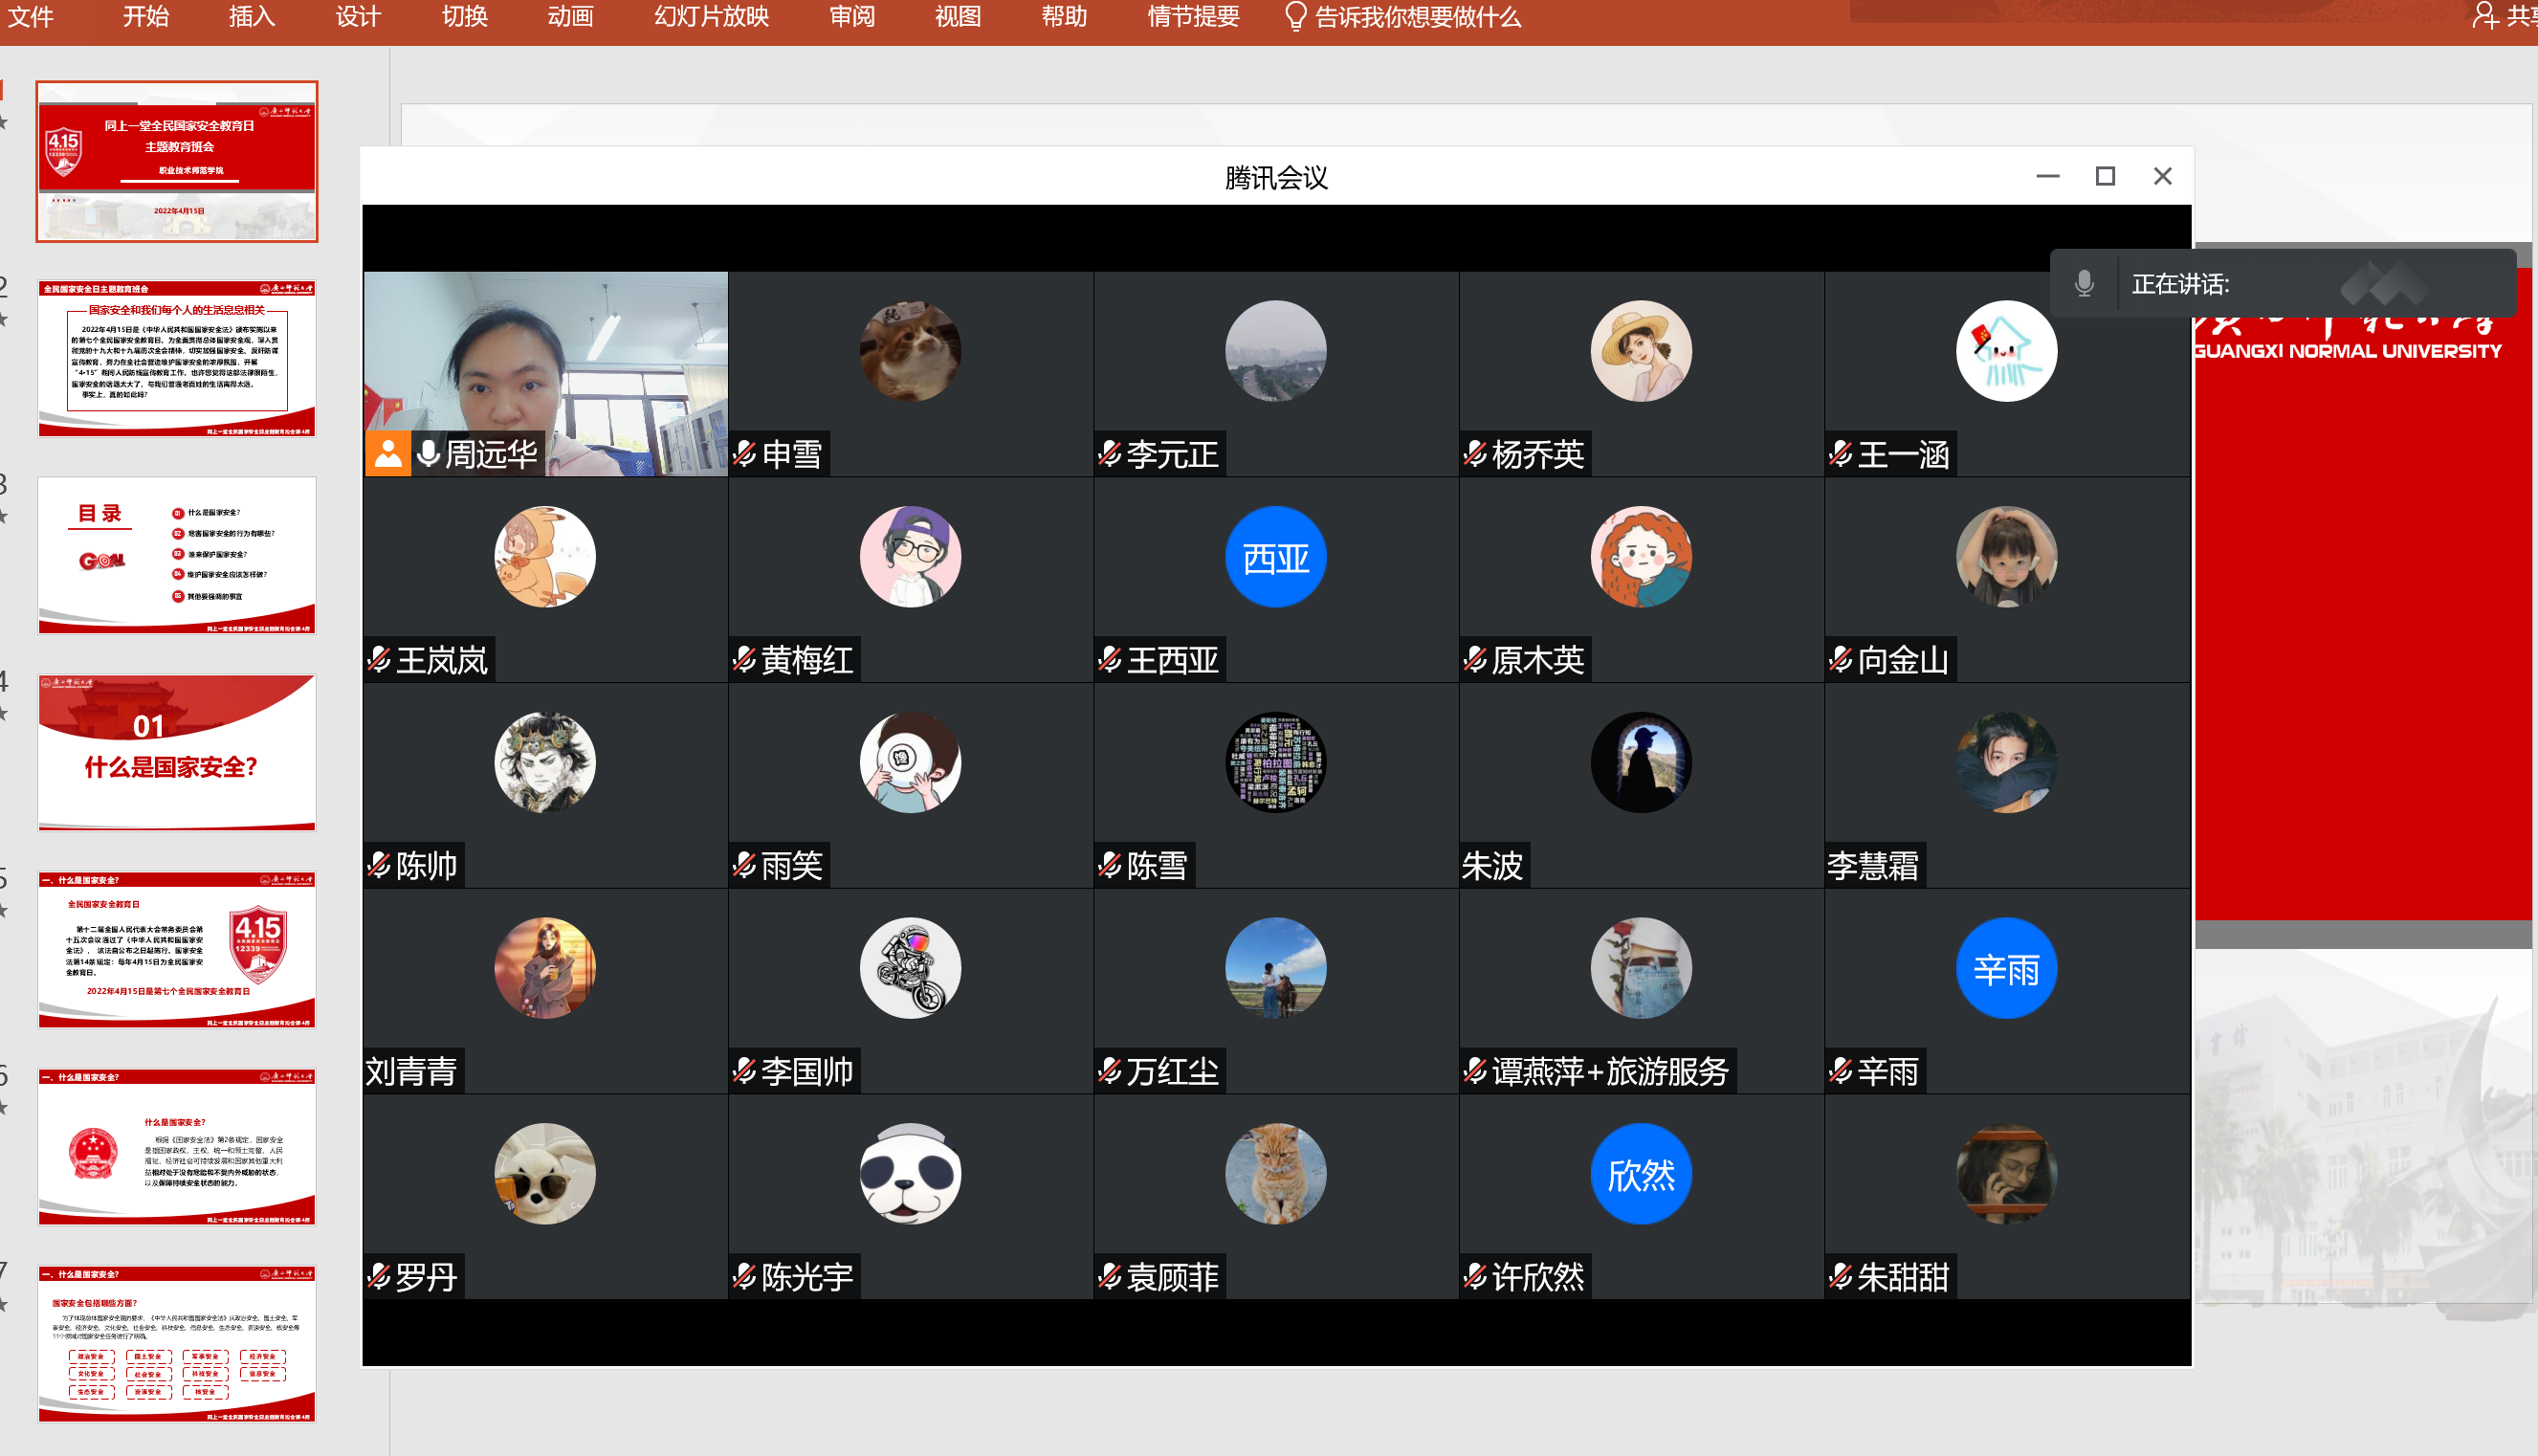Switch to the 审阅 tab
This screenshot has height=1456, width=2538.
(851, 17)
